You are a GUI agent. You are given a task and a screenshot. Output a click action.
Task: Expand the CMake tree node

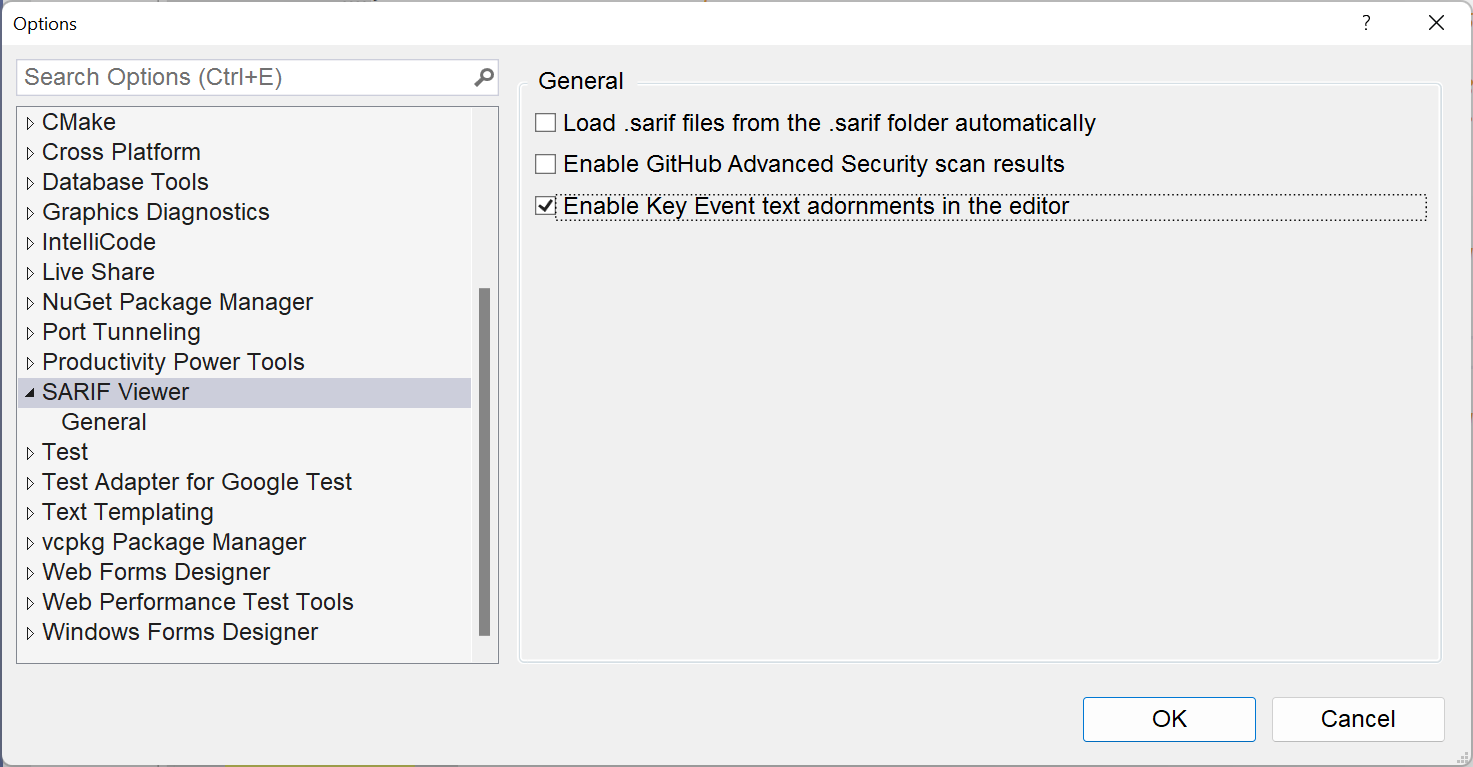coord(30,123)
